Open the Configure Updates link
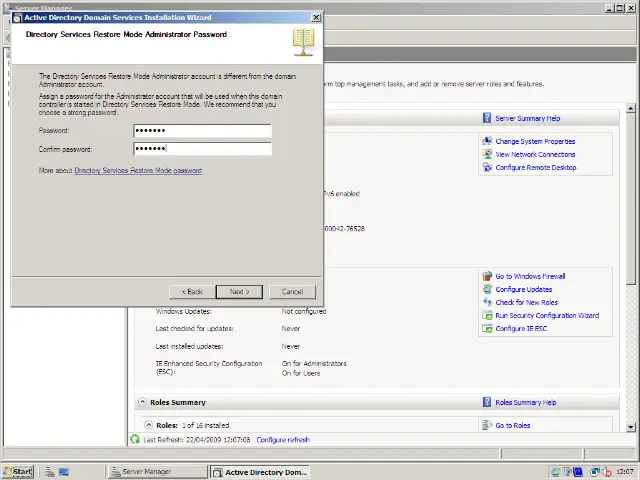This screenshot has height=480, width=640. [x=524, y=289]
